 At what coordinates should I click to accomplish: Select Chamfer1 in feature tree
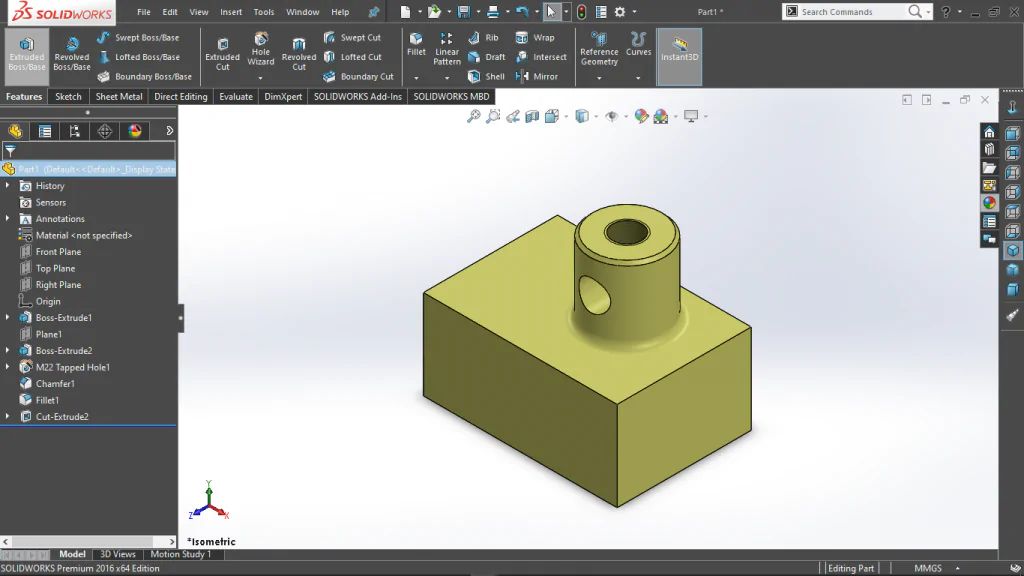(x=55, y=383)
